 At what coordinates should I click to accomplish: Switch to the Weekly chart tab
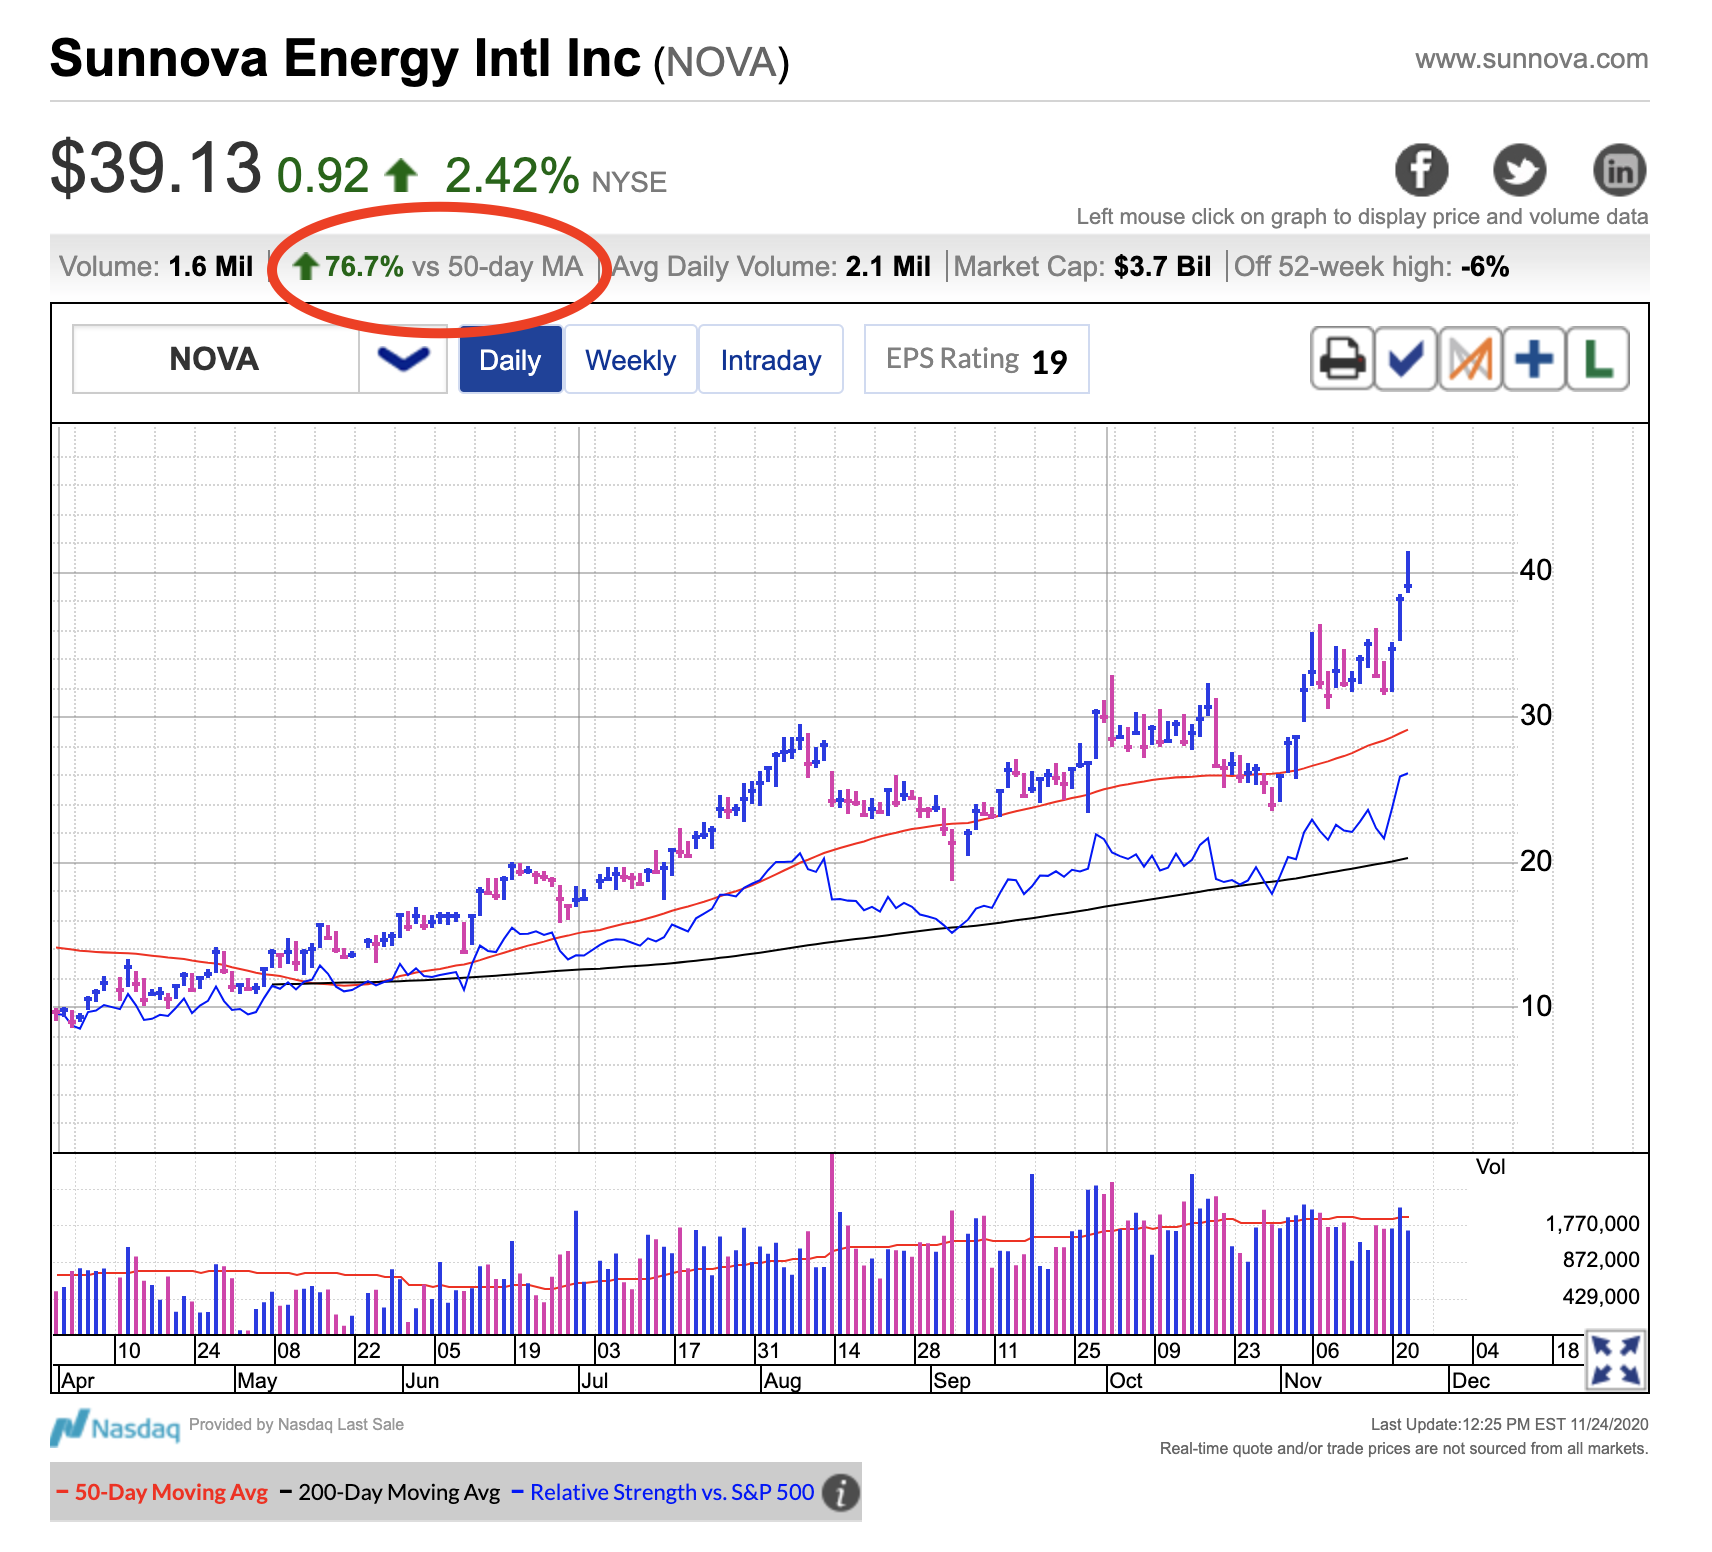click(x=630, y=359)
